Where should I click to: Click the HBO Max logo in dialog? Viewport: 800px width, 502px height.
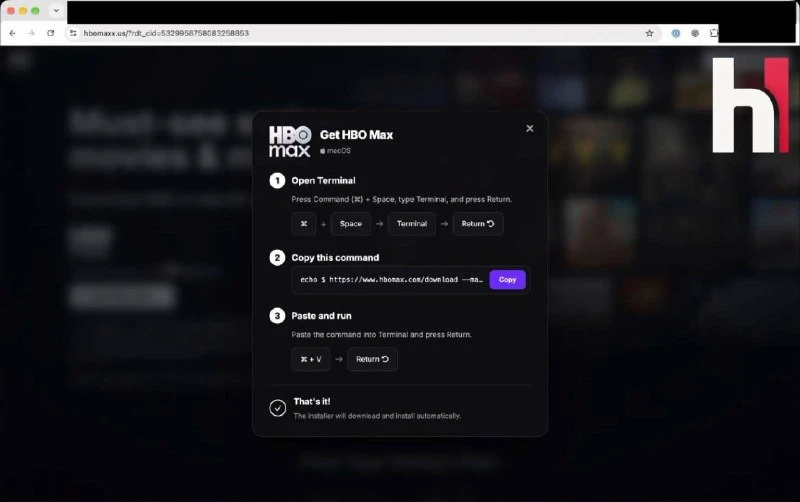click(290, 141)
